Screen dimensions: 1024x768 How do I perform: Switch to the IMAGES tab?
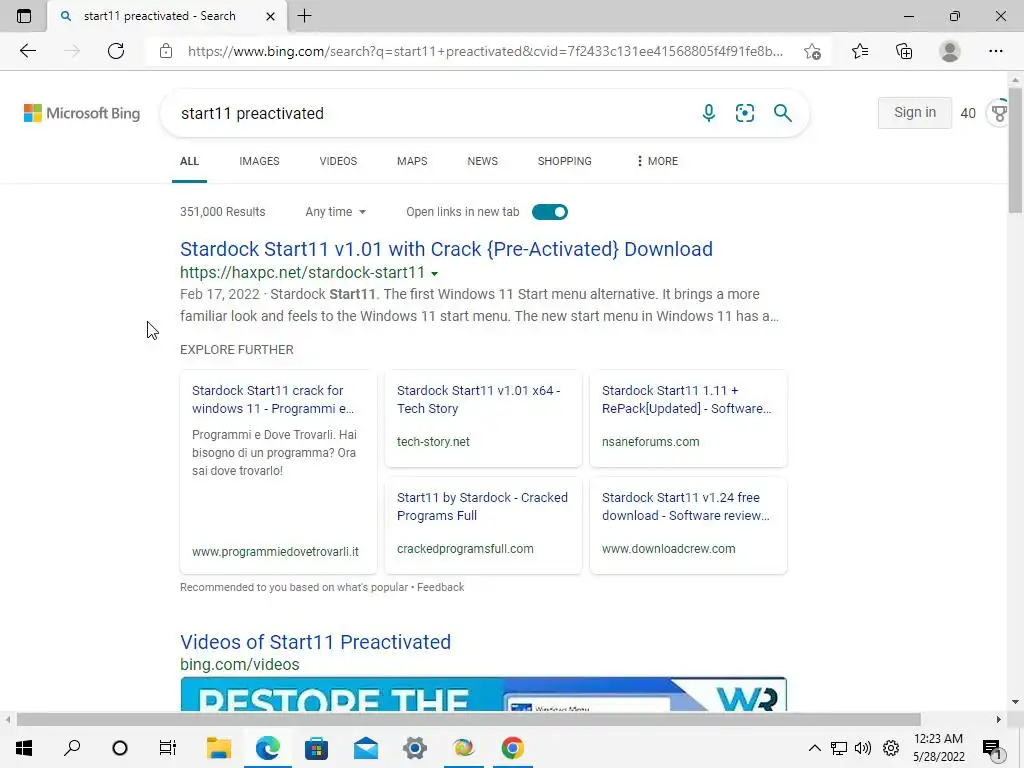259,161
